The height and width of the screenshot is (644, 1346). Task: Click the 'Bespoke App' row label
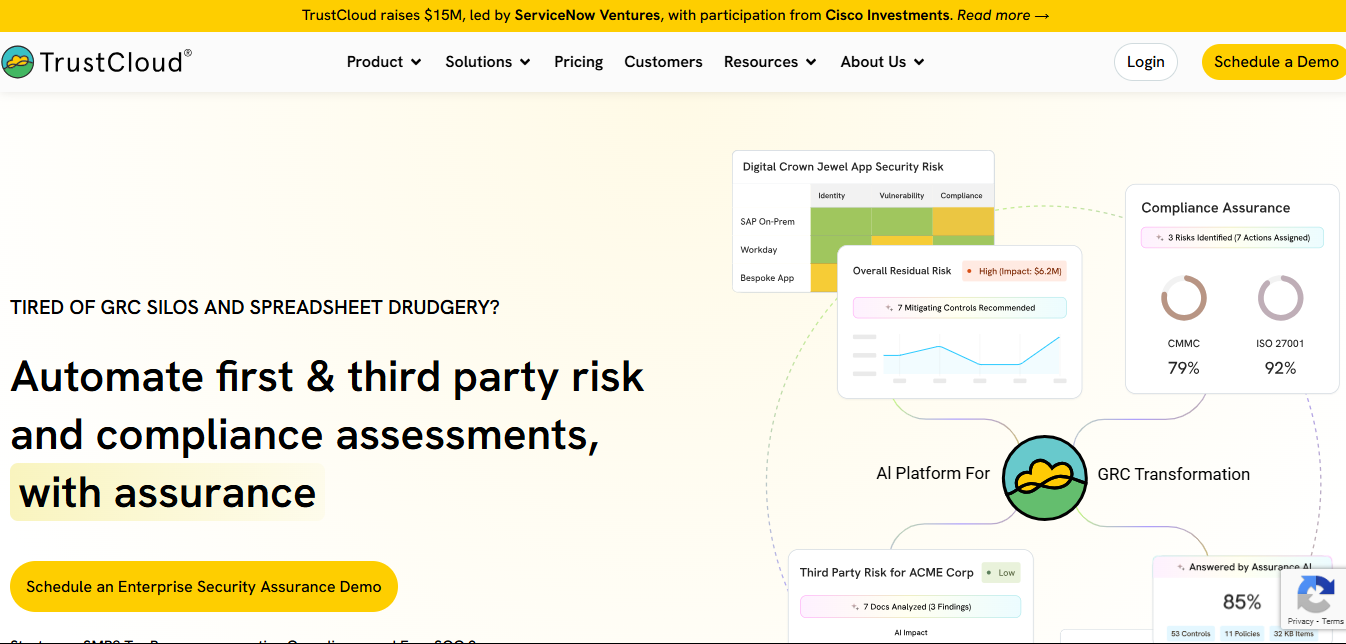pyautogui.click(x=767, y=278)
